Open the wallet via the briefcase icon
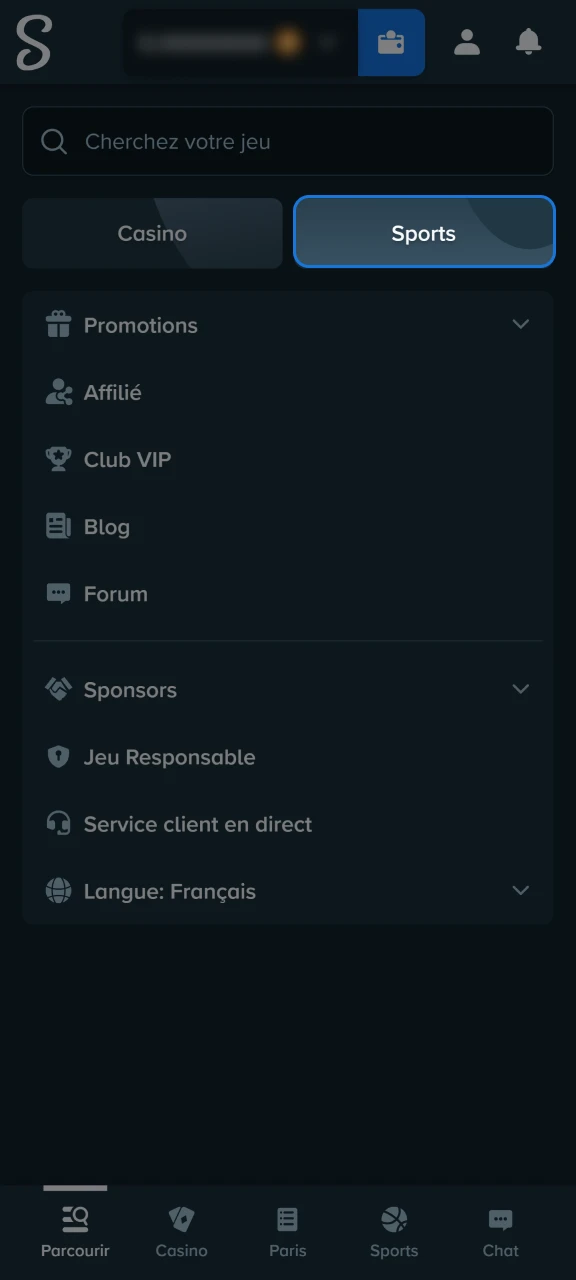Image resolution: width=576 pixels, height=1280 pixels. pyautogui.click(x=391, y=42)
